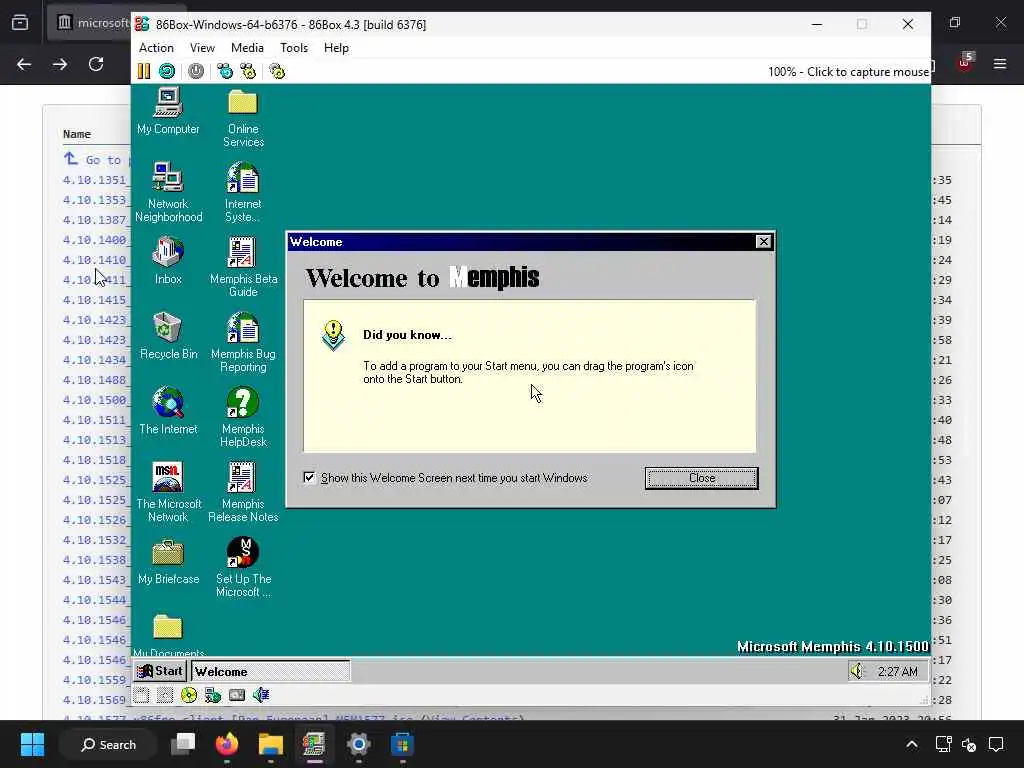The height and width of the screenshot is (768, 1024).
Task: Uncheck Show this Welcome Screen checkbox
Action: [x=309, y=477]
